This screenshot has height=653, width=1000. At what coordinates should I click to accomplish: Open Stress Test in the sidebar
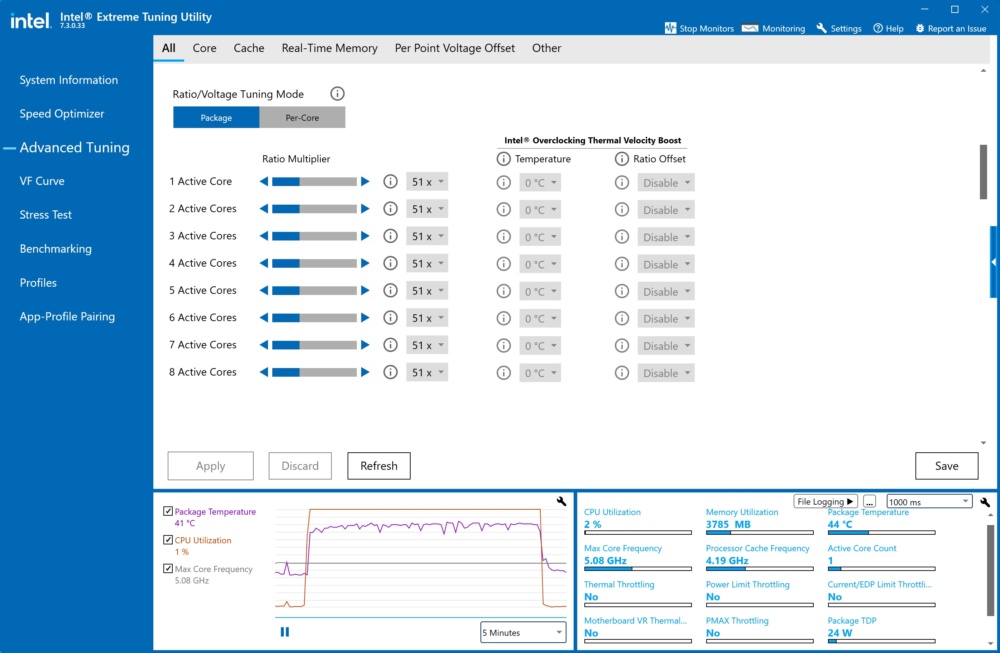coord(45,215)
